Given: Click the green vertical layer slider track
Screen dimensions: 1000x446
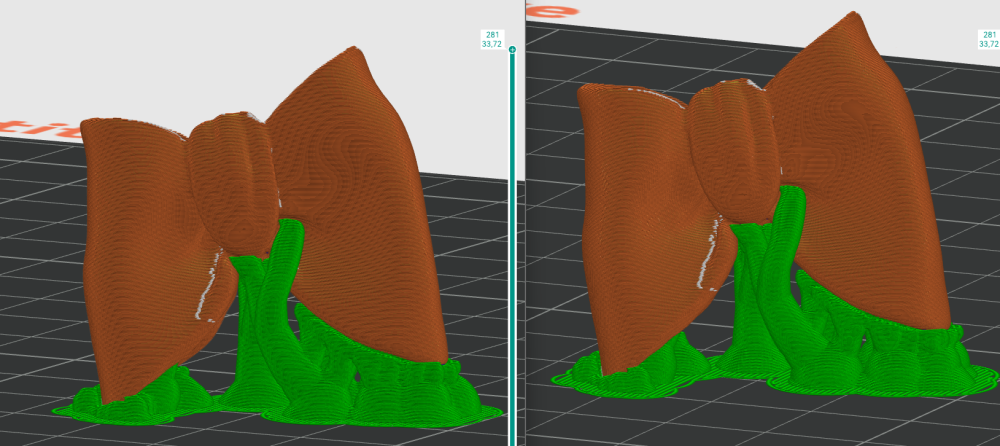Looking at the screenshot, I should tap(512, 249).
